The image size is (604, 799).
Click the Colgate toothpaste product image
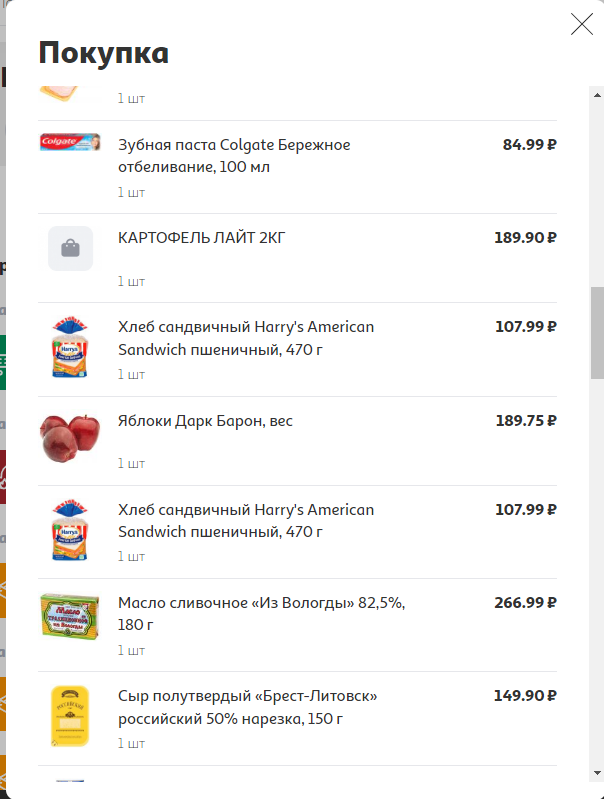[70, 143]
